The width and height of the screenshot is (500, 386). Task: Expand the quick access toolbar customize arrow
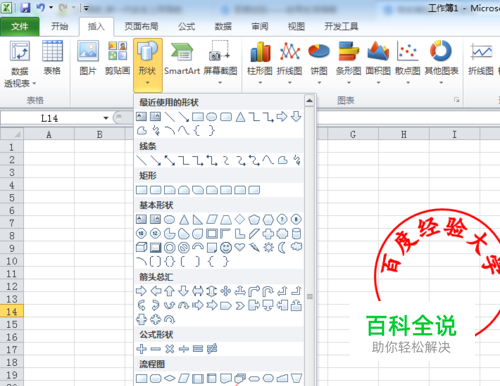[86, 8]
